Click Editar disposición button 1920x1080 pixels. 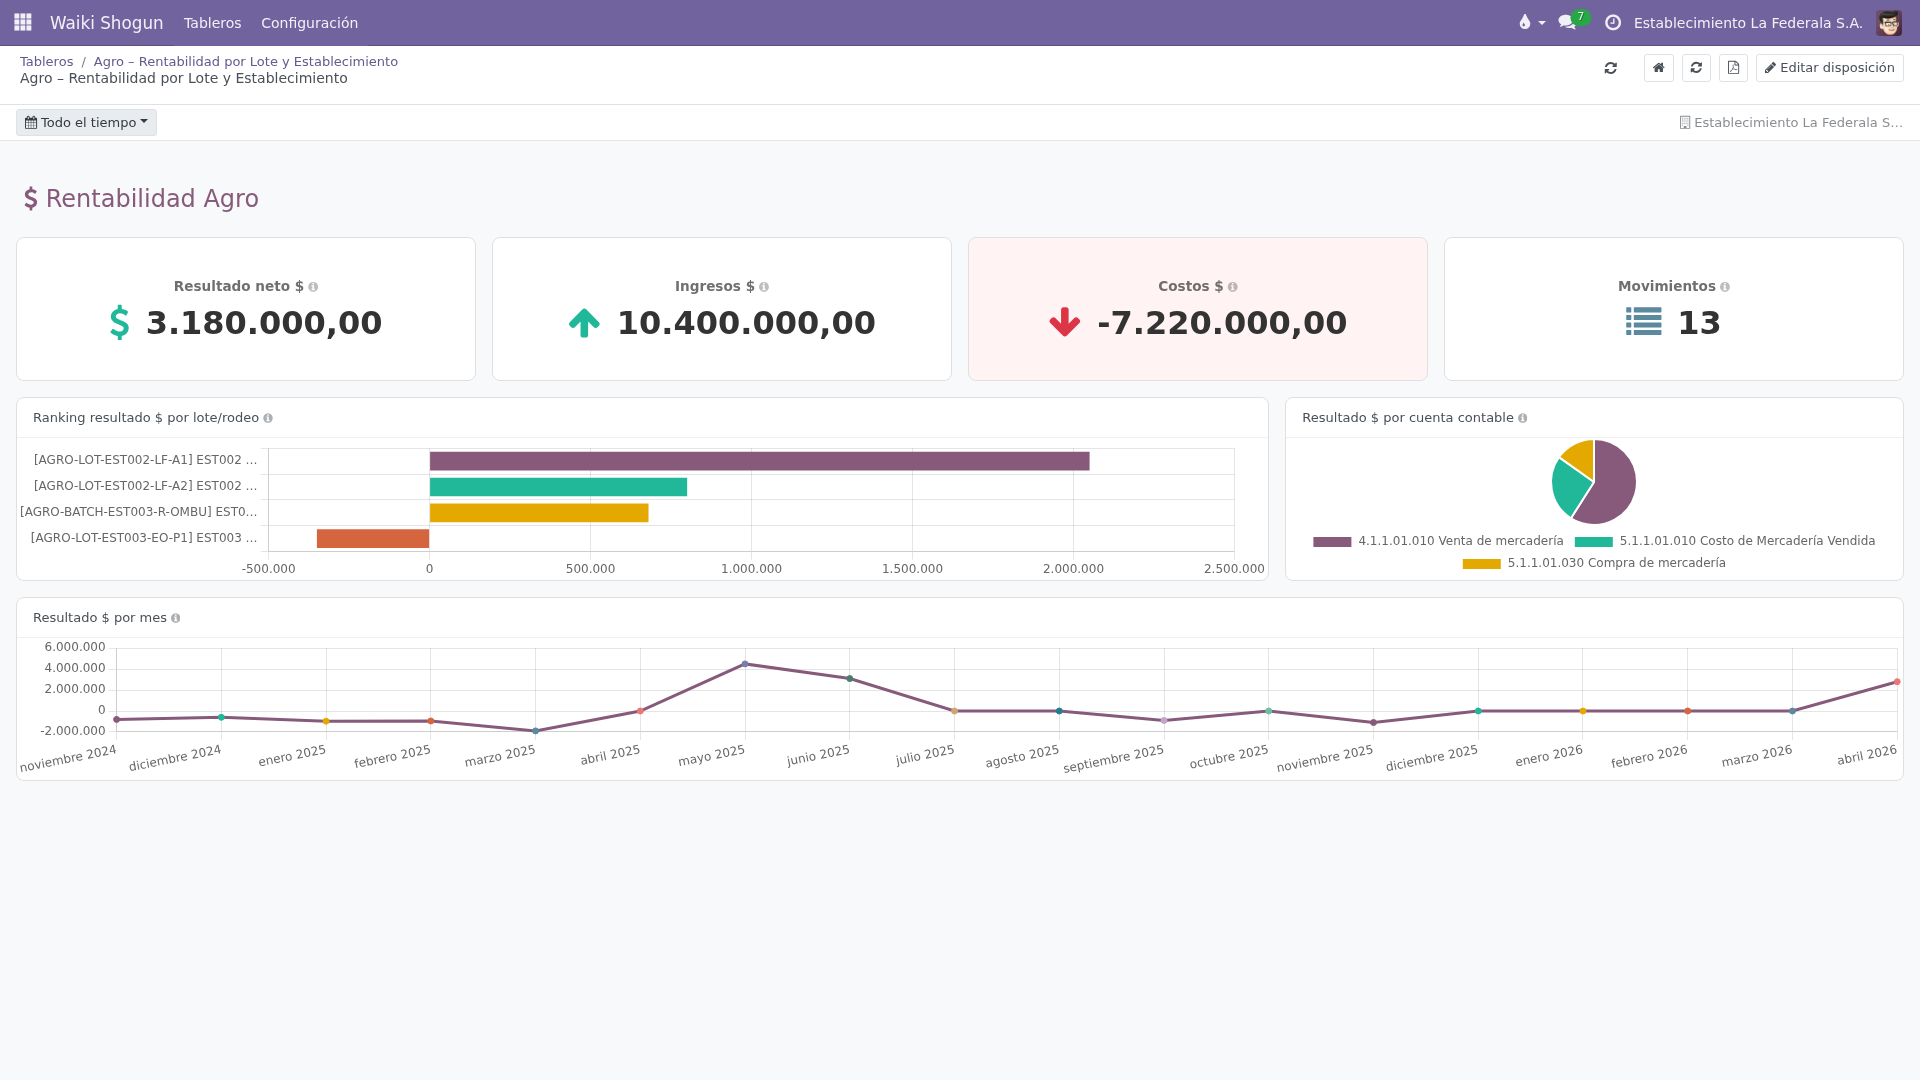1829,68
